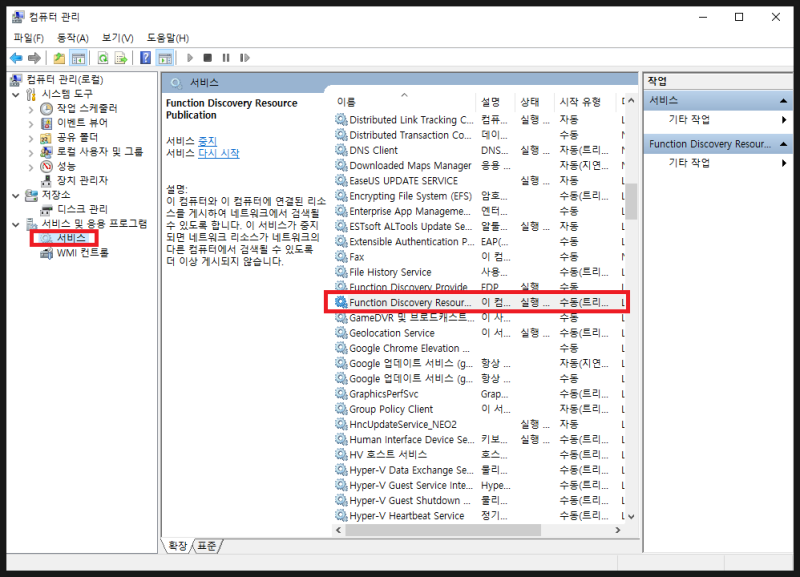
Task: Sort by the 시작 유형 column header
Action: coord(585,102)
